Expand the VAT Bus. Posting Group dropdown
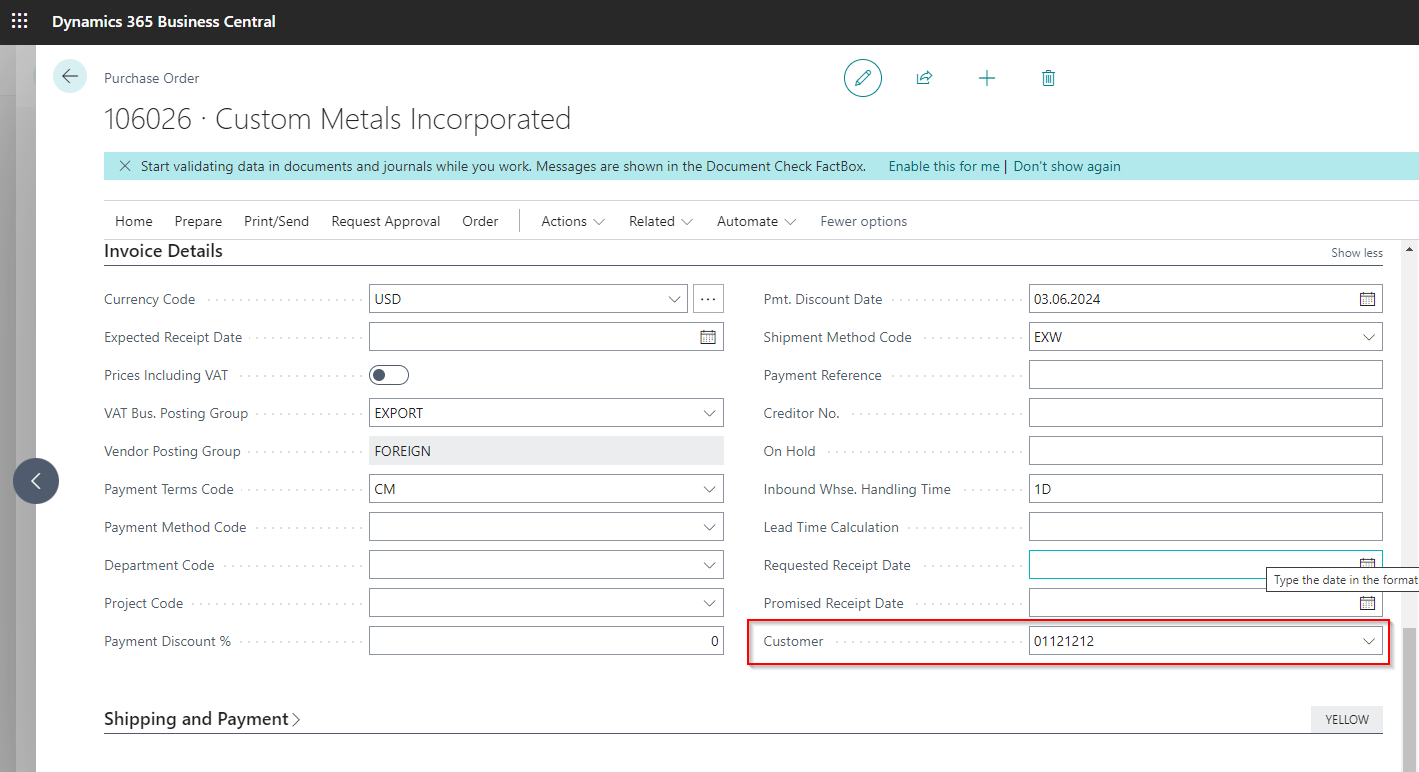 [x=710, y=413]
